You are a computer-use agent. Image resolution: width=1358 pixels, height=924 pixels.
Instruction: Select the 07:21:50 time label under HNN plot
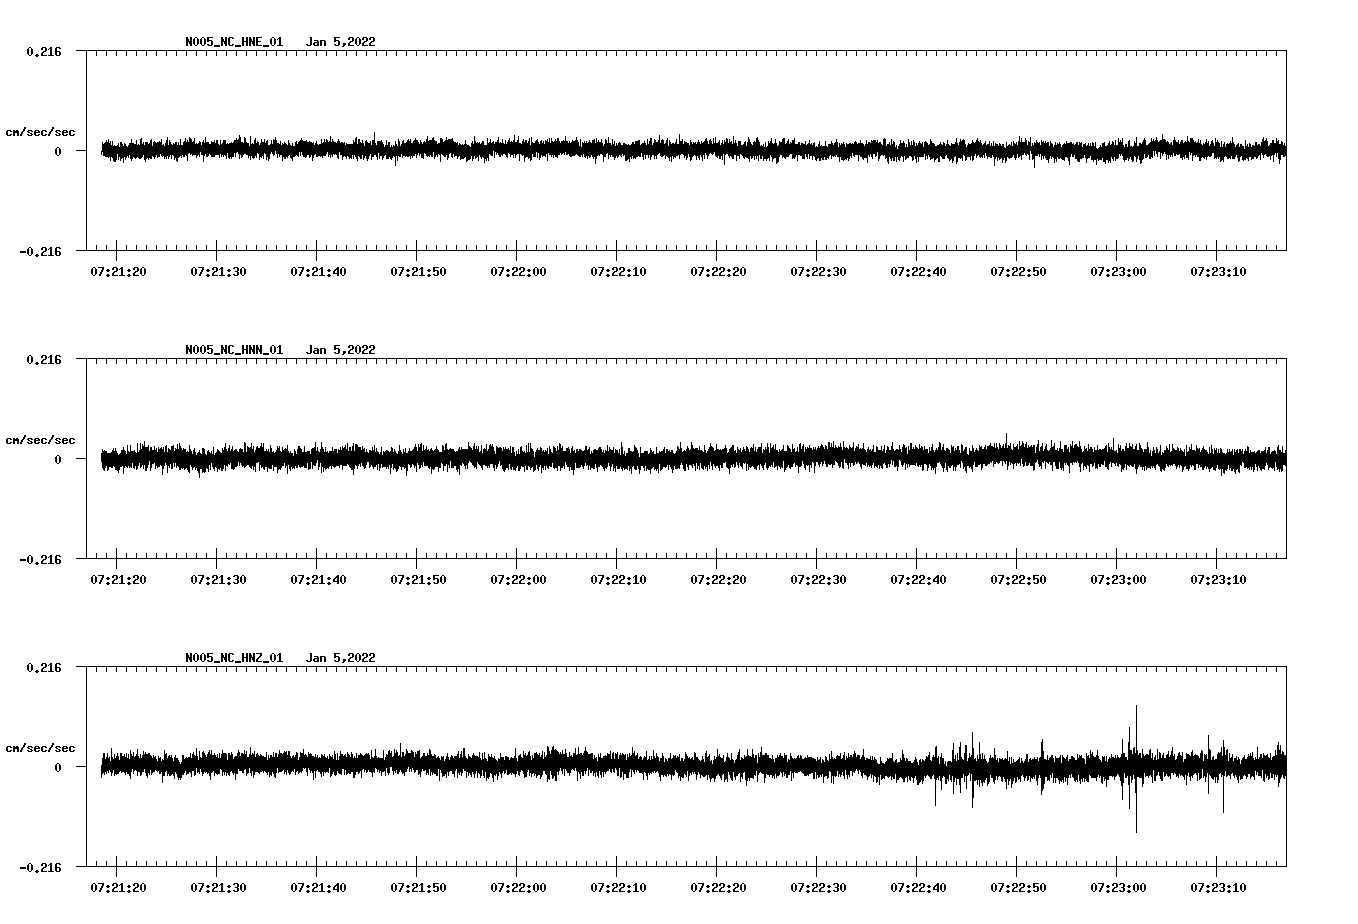(418, 580)
